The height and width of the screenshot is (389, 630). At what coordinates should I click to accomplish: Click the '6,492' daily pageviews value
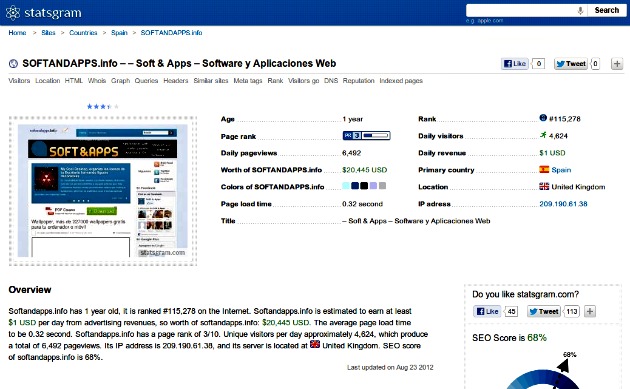[352, 153]
